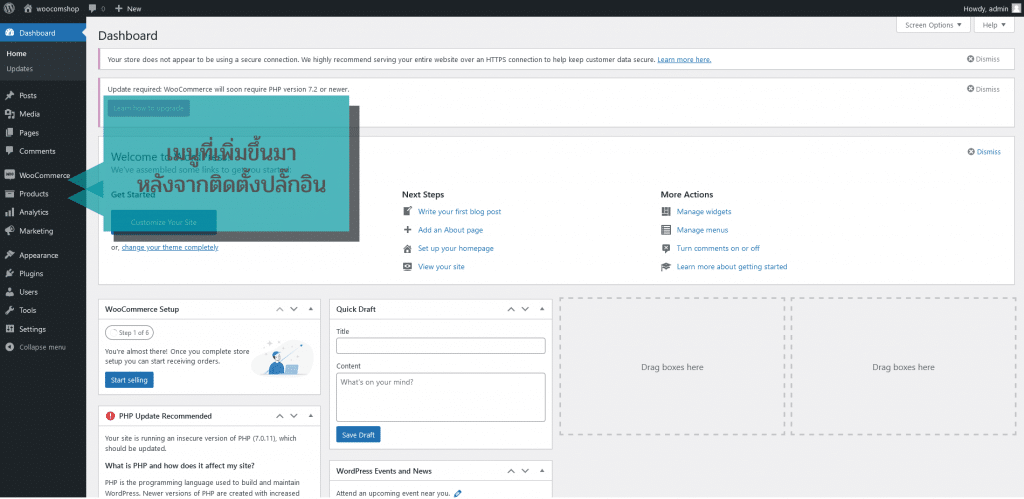Dismiss the PHP update required notice
The width and height of the screenshot is (1024, 499).
(983, 89)
